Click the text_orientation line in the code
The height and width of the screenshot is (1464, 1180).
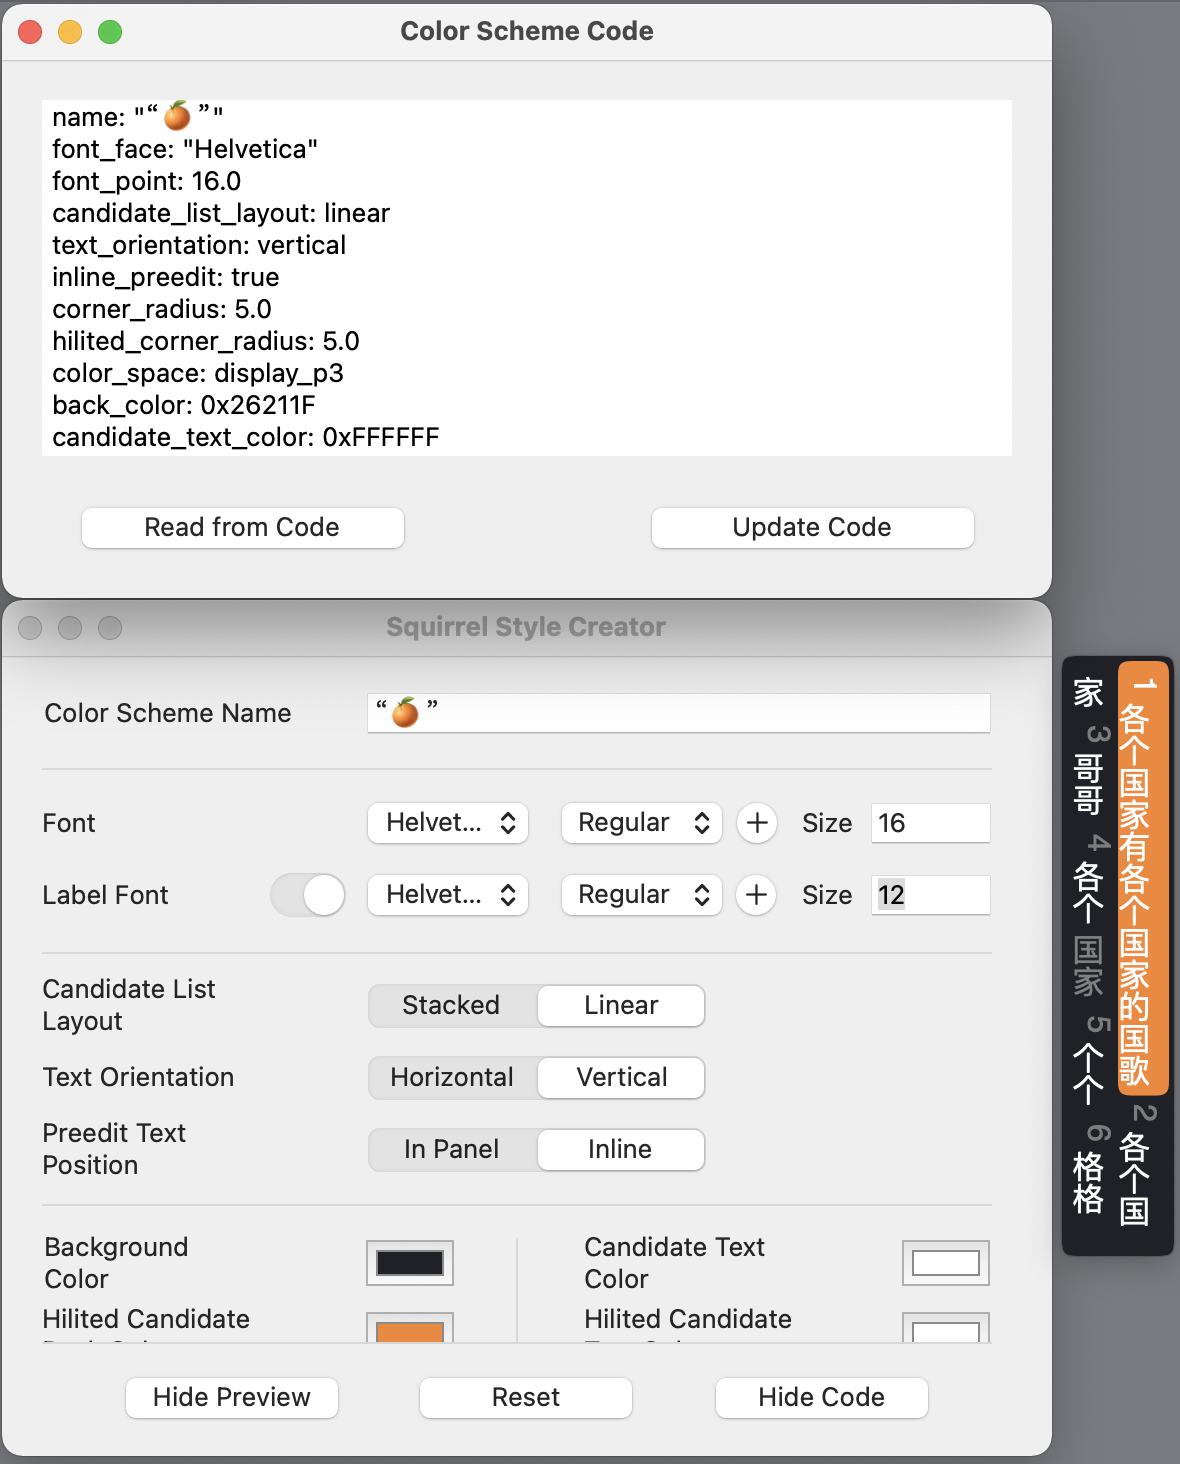click(199, 245)
